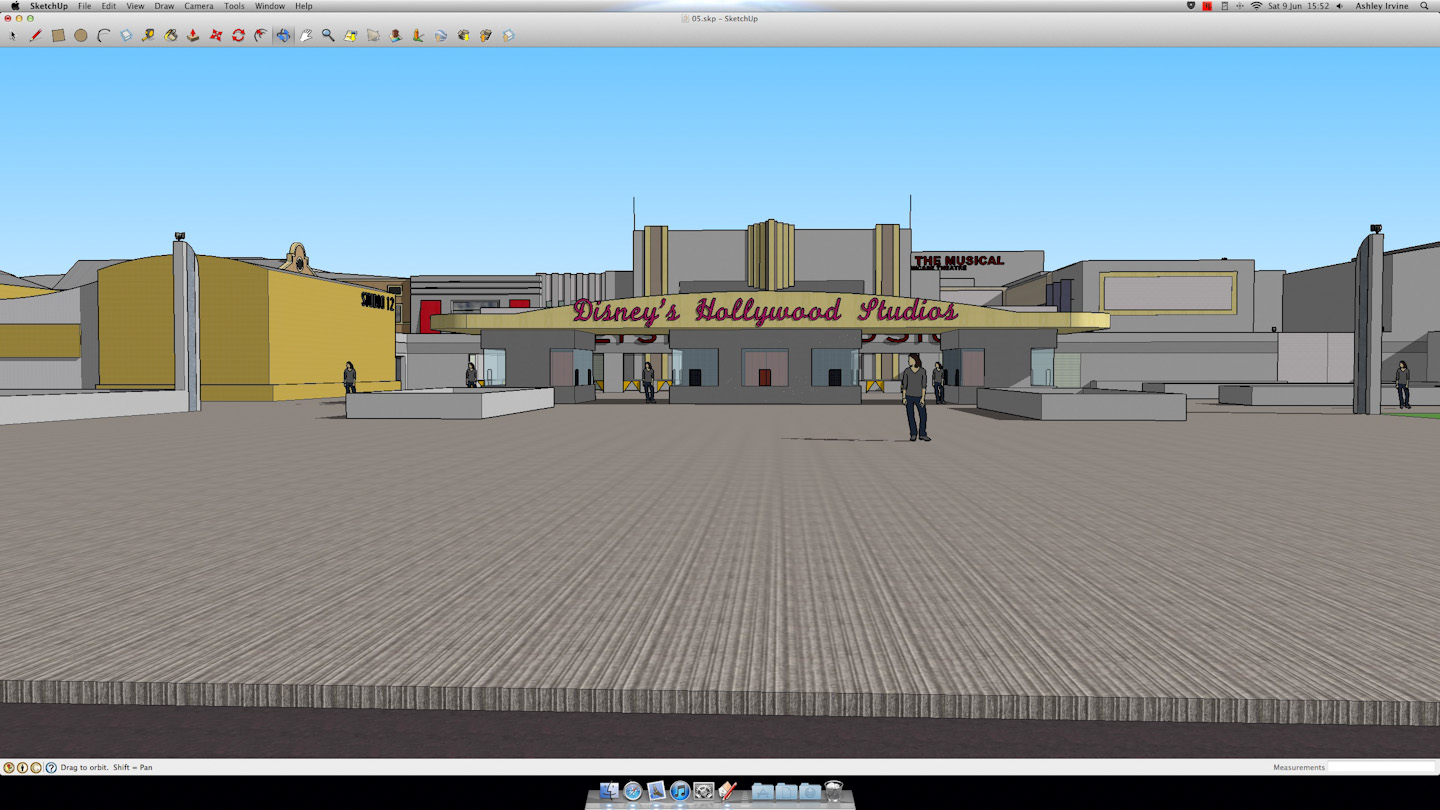Open the View menu
Viewport: 1440px width, 810px height.
(135, 6)
